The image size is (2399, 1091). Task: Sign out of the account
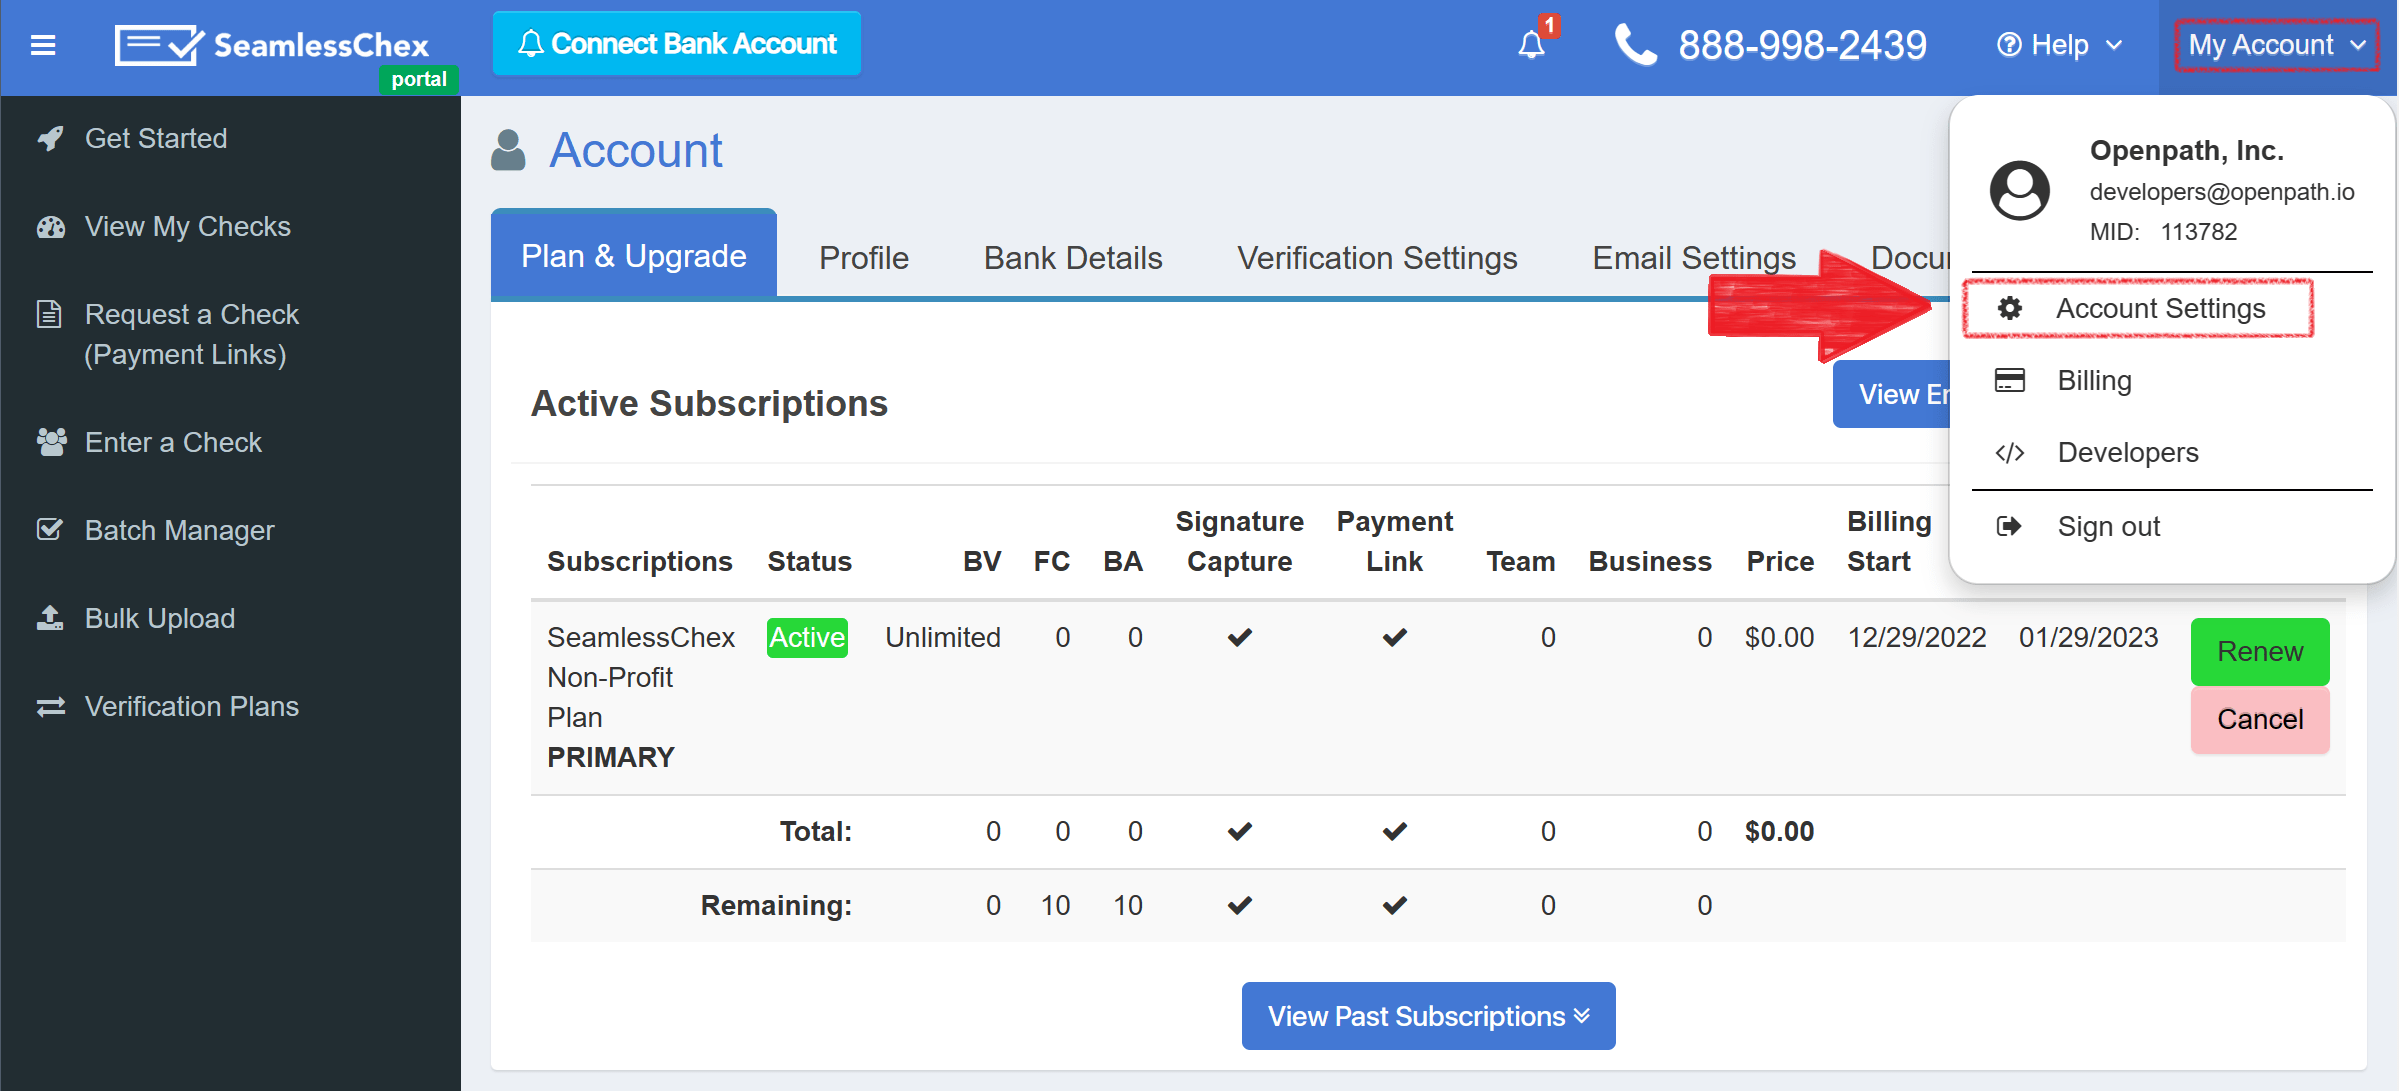[x=2108, y=526]
